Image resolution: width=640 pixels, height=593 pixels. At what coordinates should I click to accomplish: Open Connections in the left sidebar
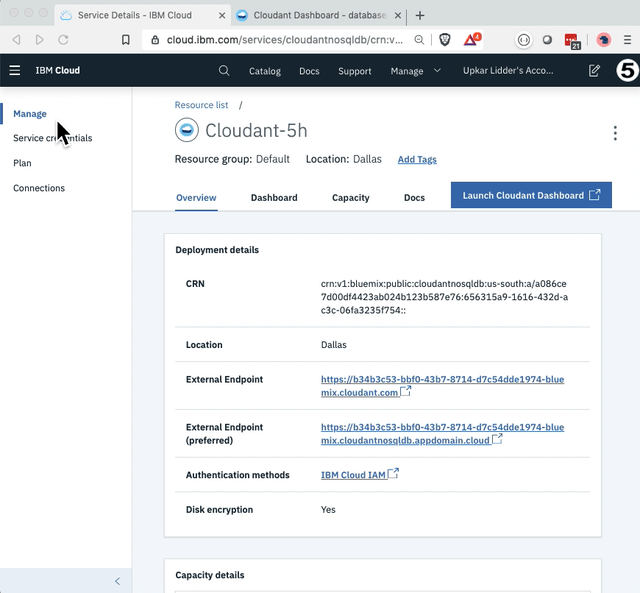point(39,188)
